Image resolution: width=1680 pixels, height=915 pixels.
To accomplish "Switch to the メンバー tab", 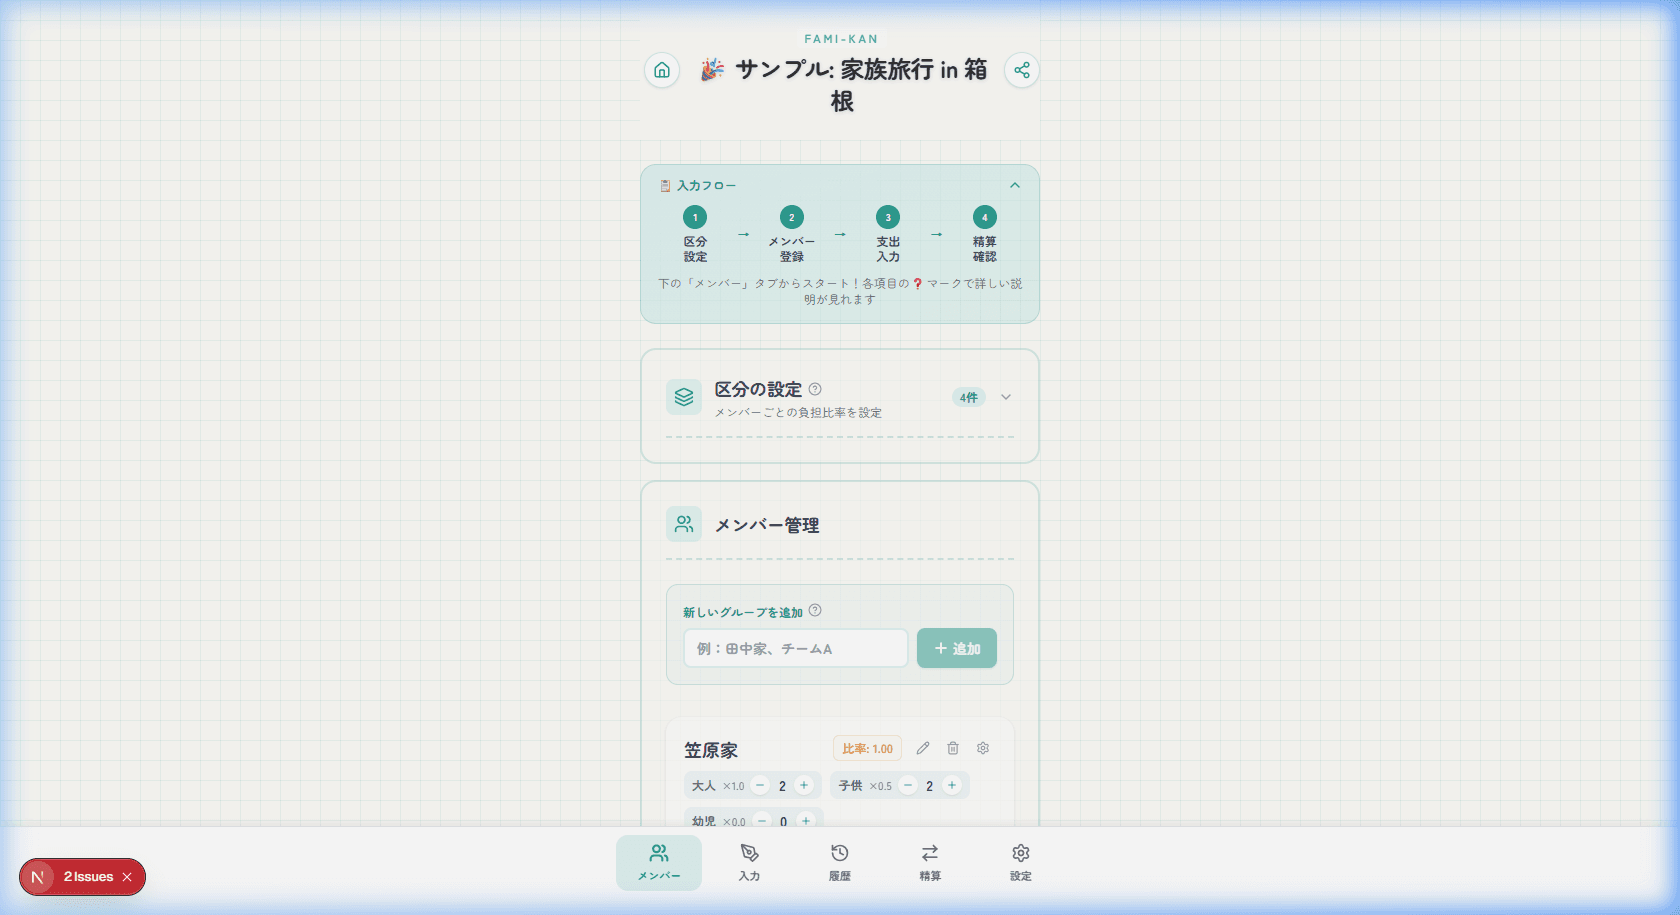I will point(659,862).
